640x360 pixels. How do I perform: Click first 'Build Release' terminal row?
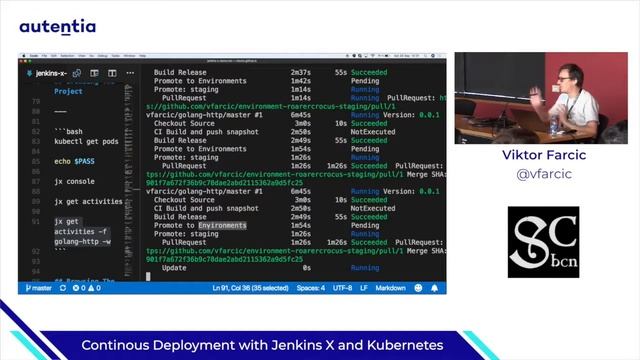pyautogui.click(x=180, y=72)
